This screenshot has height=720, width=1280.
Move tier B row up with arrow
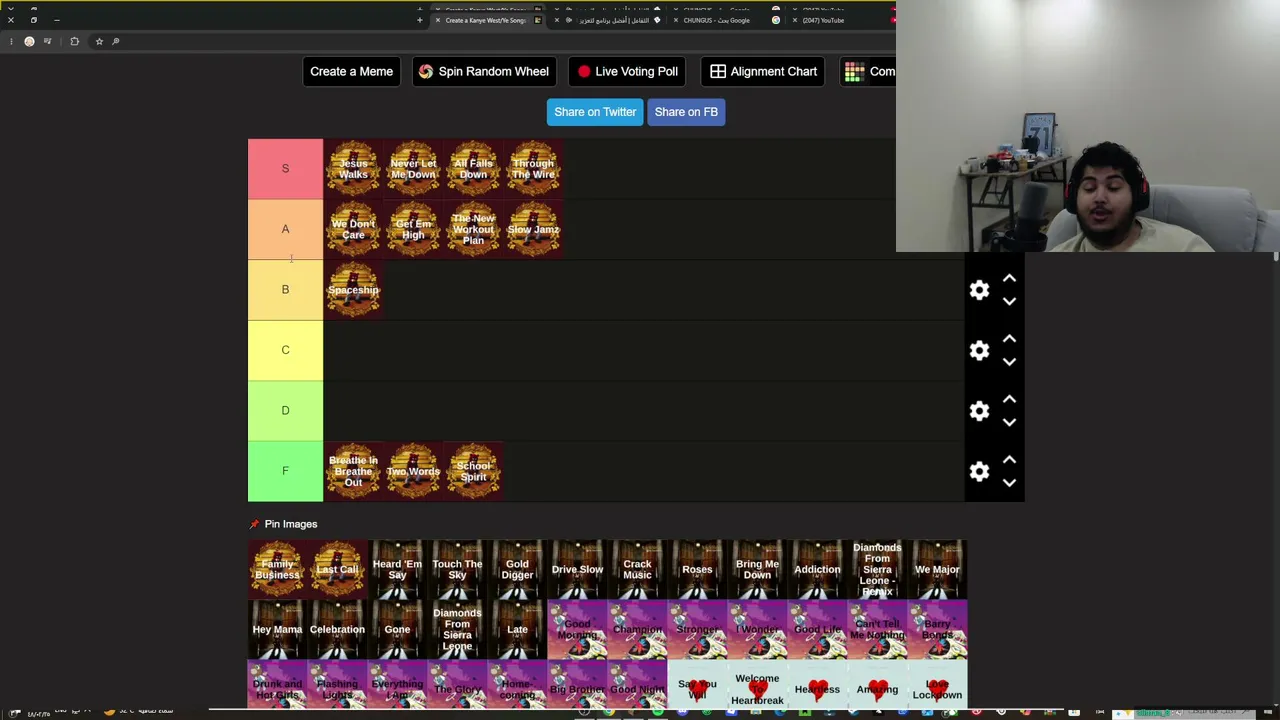(1009, 279)
